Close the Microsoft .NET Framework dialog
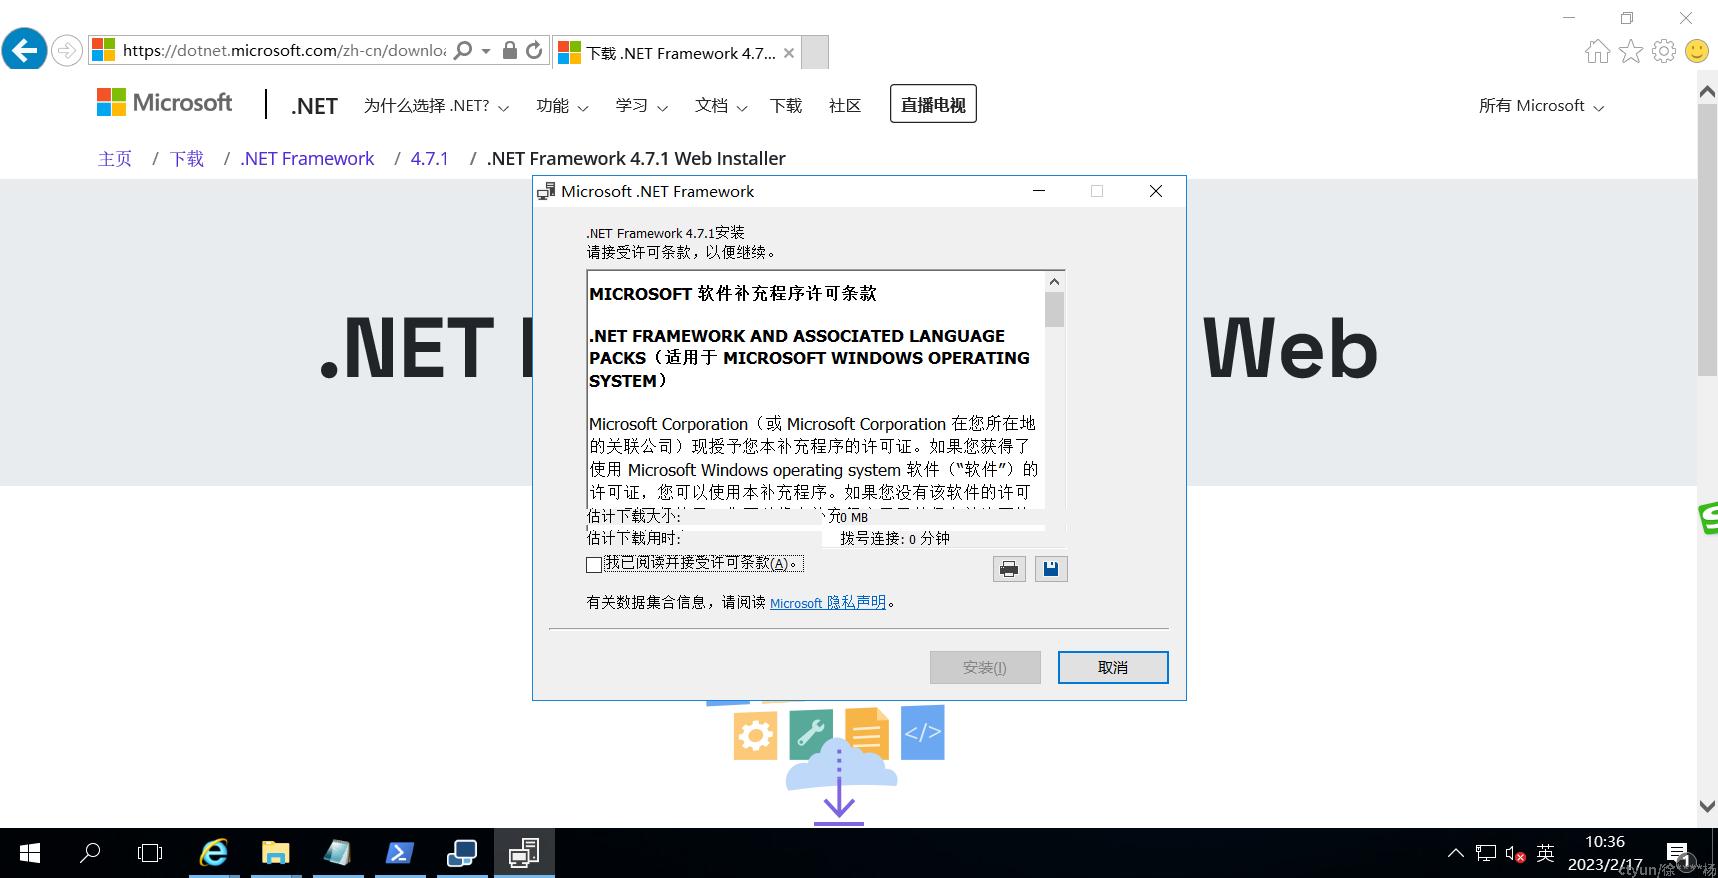Image resolution: width=1718 pixels, height=878 pixels. (1156, 191)
